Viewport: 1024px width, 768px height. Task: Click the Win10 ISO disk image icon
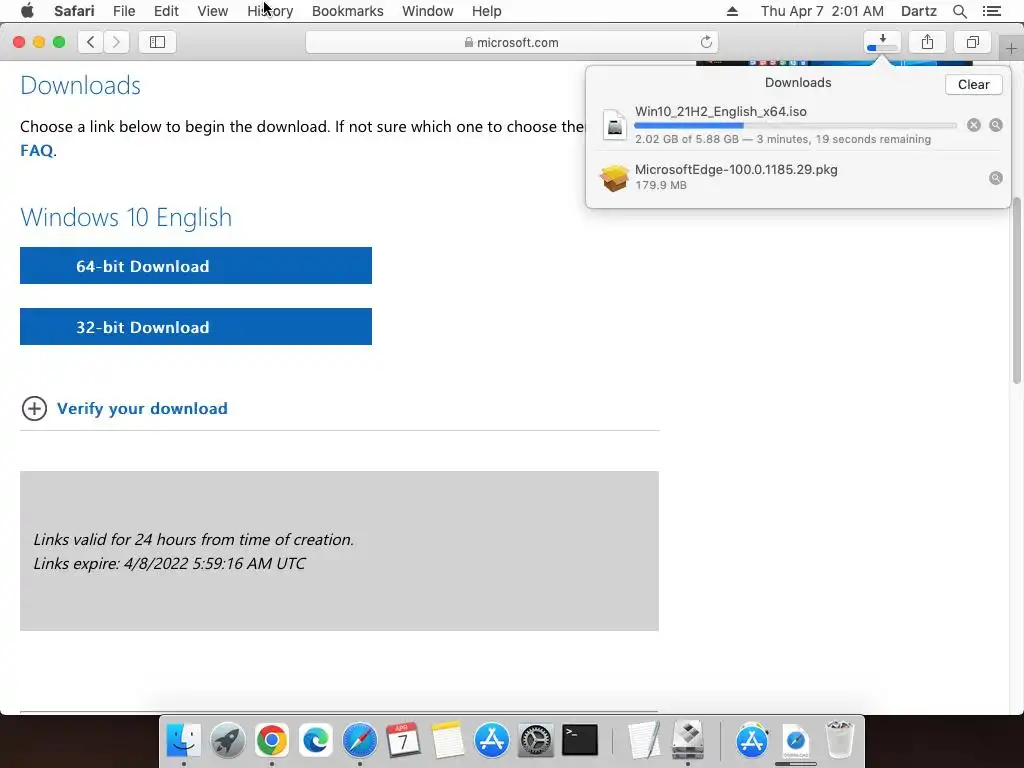pos(615,125)
